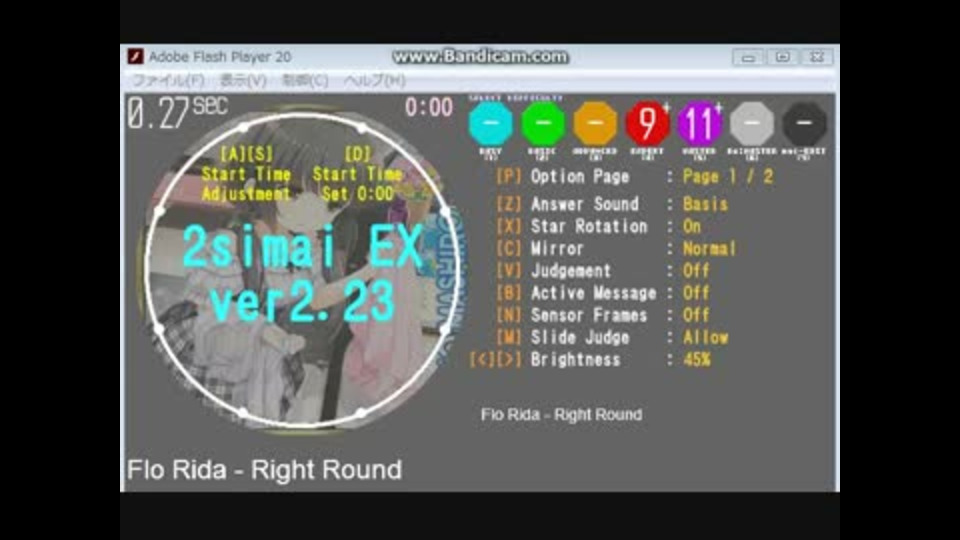960x540 pixels.
Task: Change the Answer Sound Basis setting
Action: pos(705,204)
